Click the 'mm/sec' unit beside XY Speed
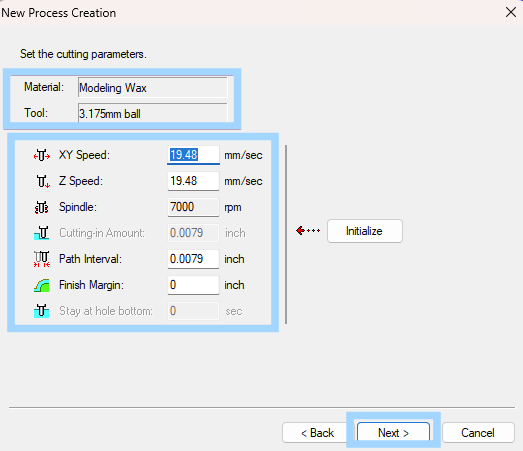 [243, 155]
